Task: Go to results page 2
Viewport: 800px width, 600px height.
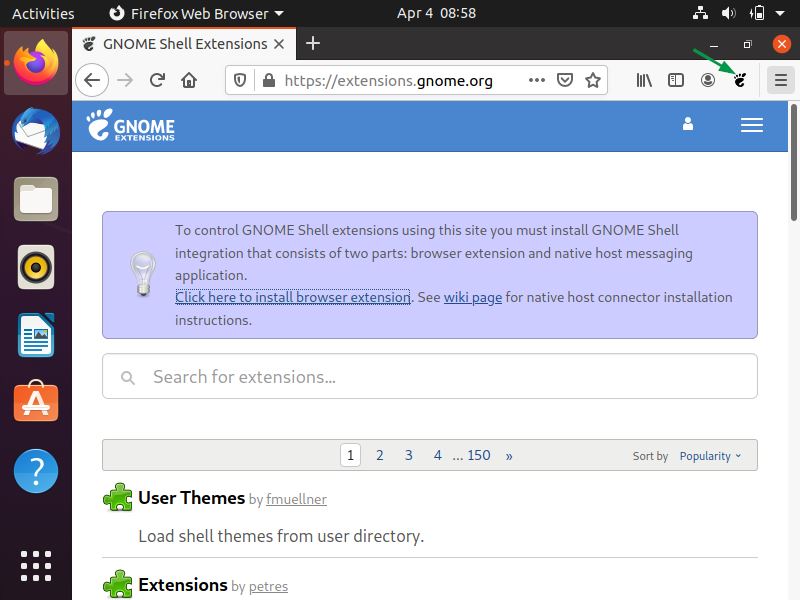Action: coord(380,455)
